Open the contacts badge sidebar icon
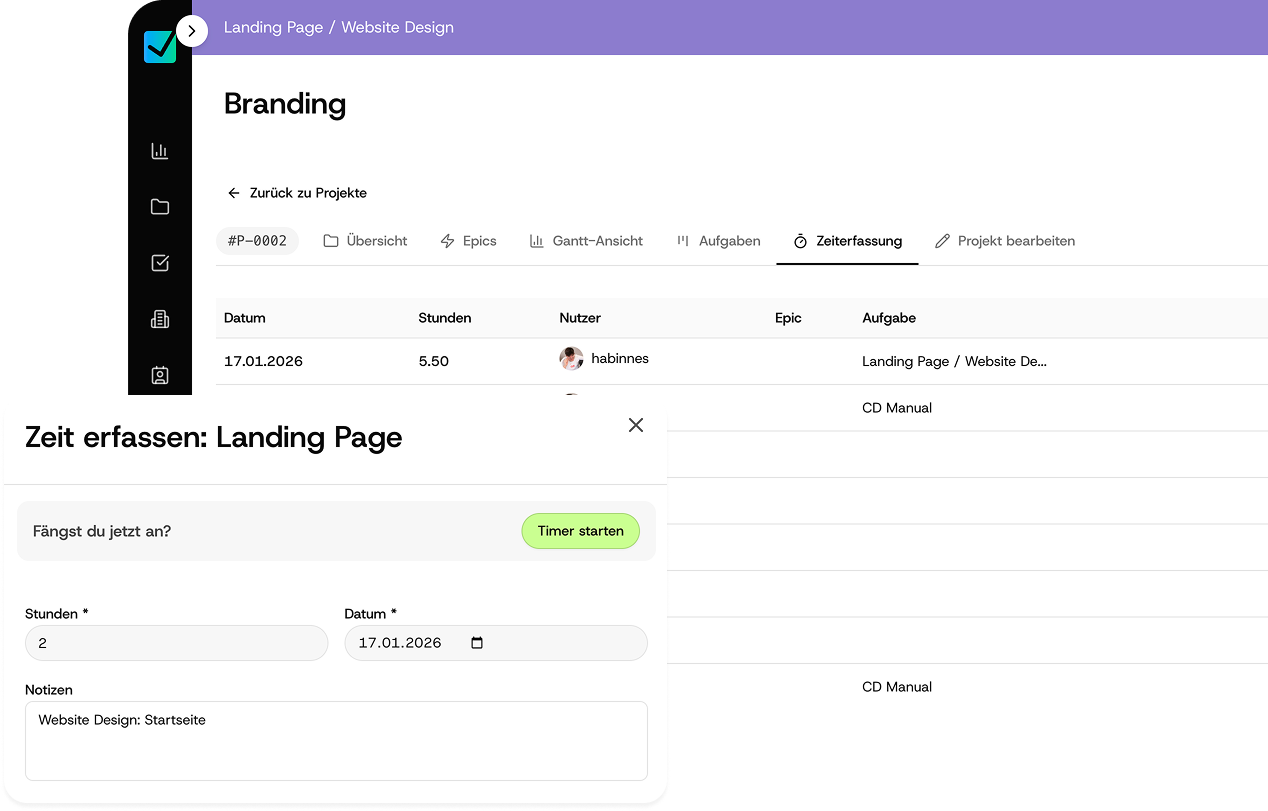The image size is (1268, 811). (x=160, y=375)
